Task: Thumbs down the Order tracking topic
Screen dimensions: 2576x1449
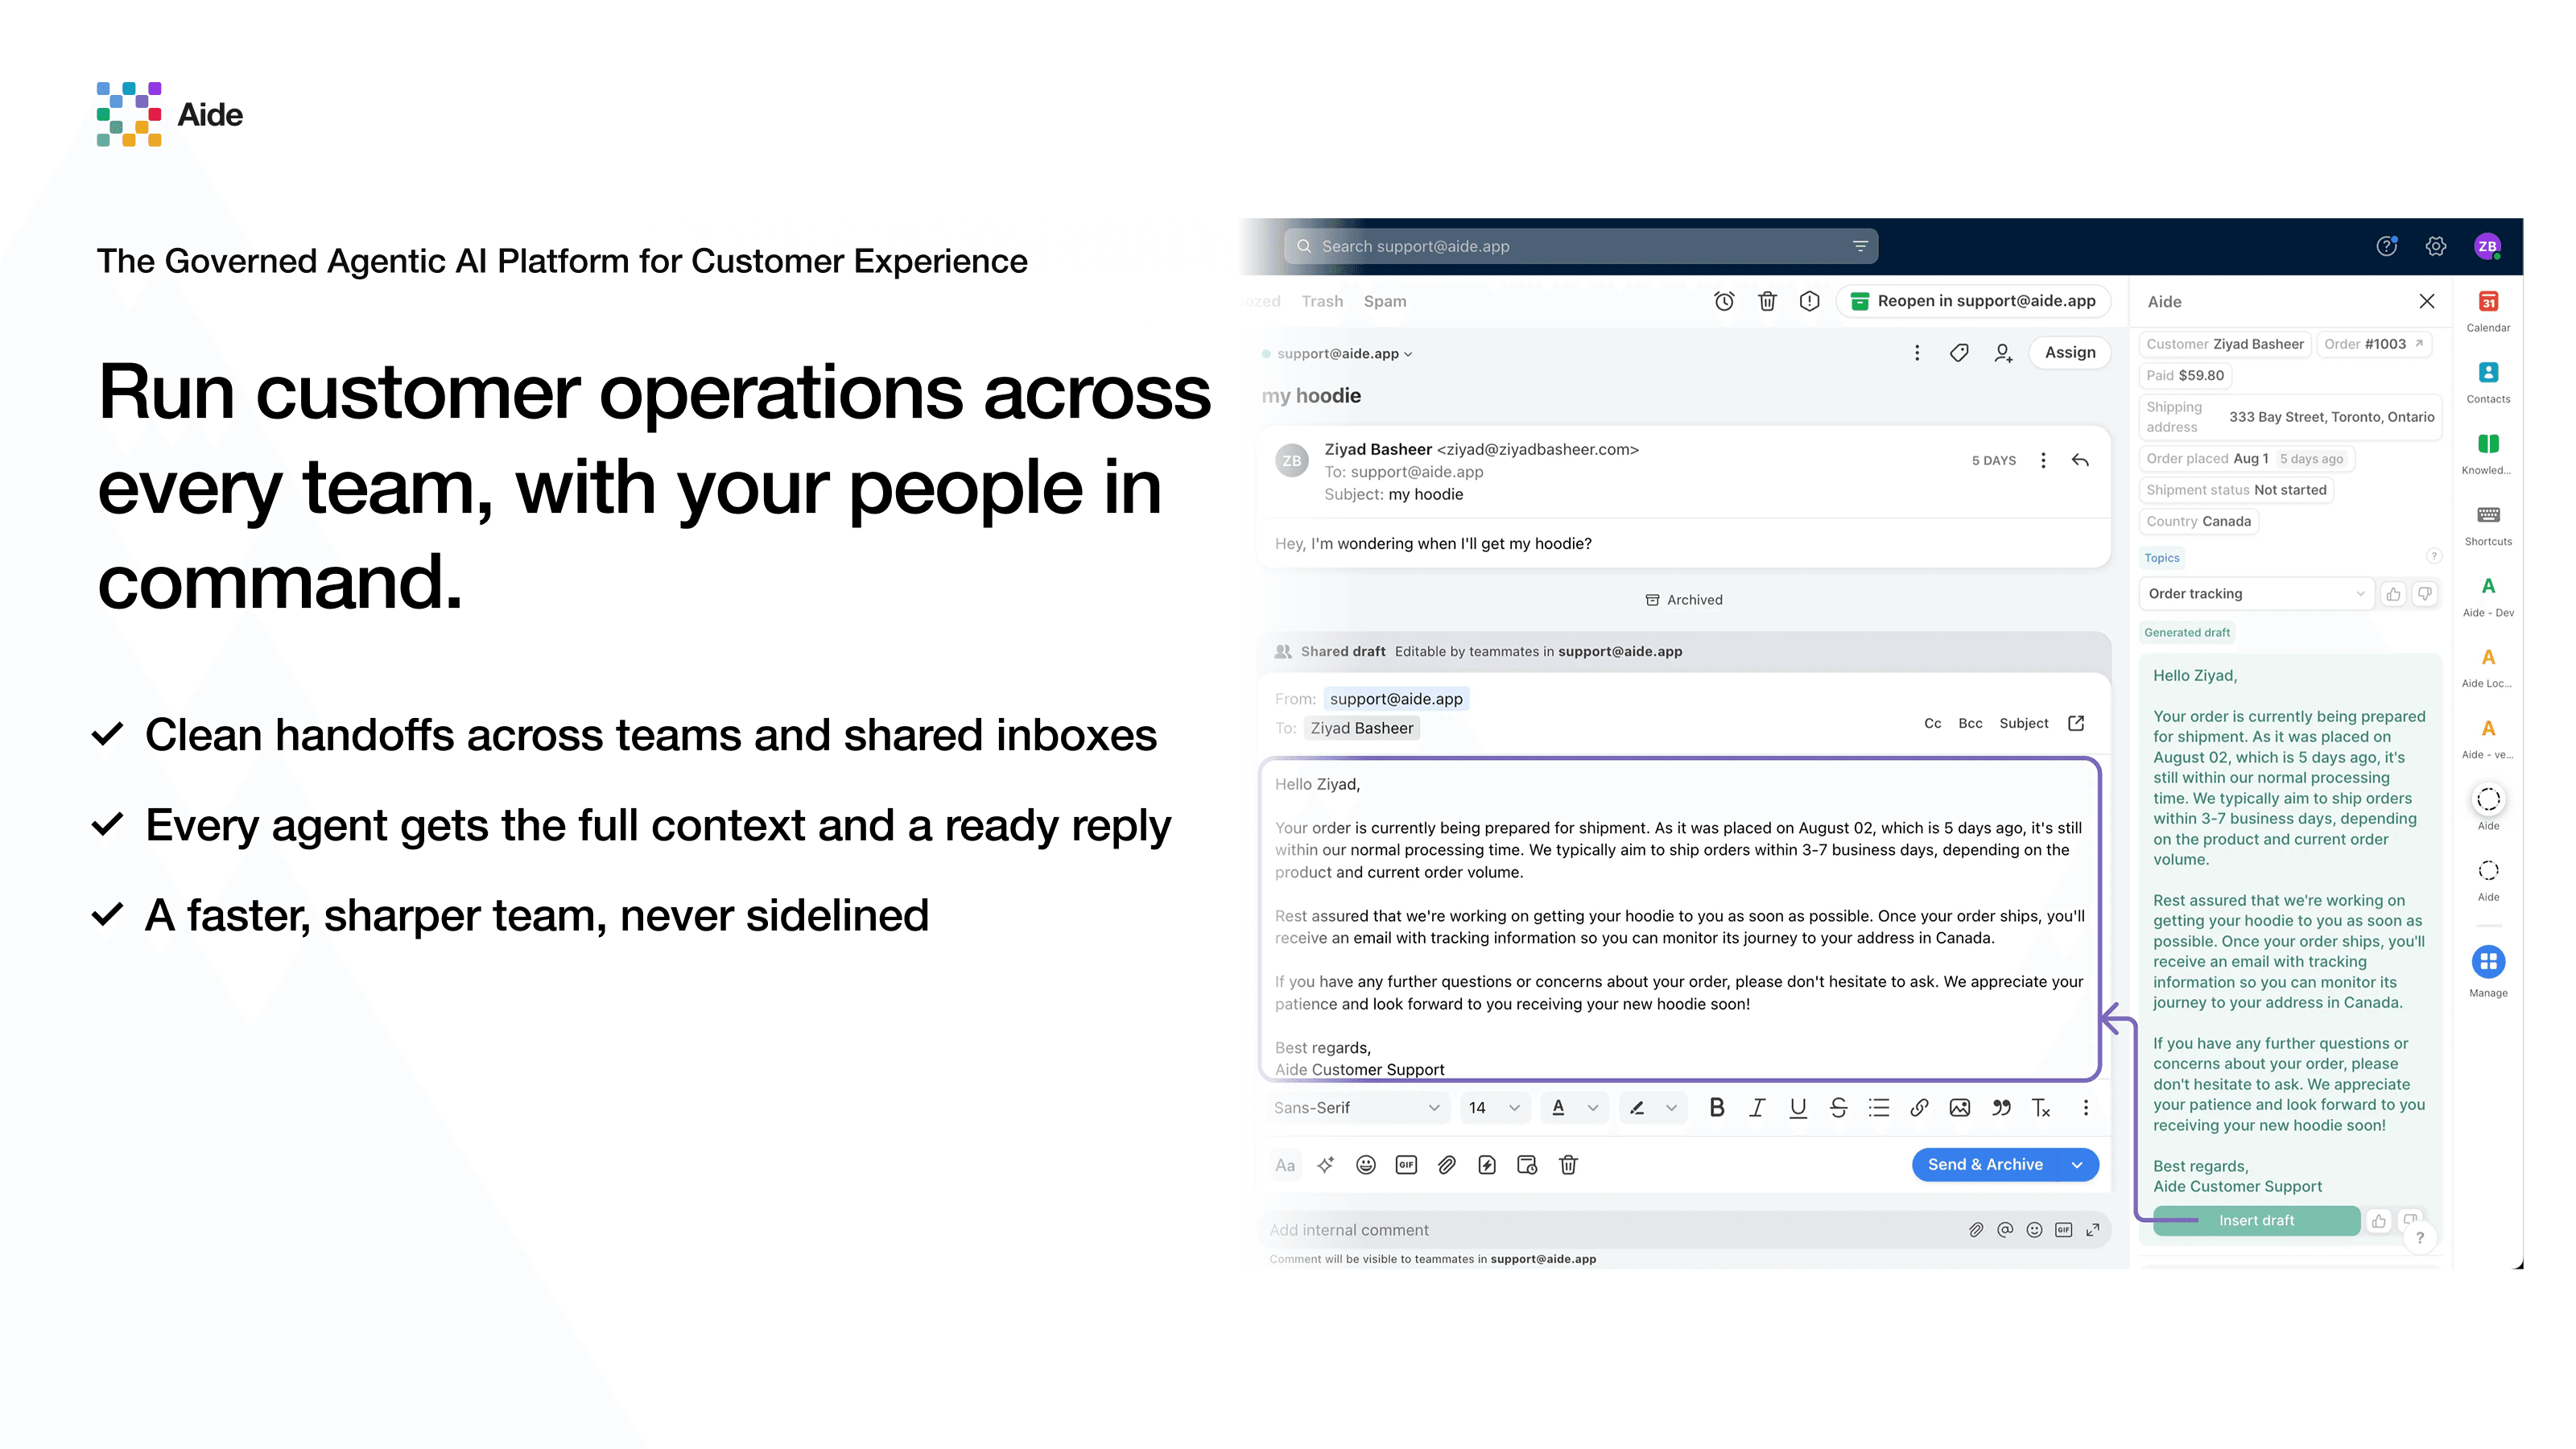Action: pyautogui.click(x=2425, y=594)
